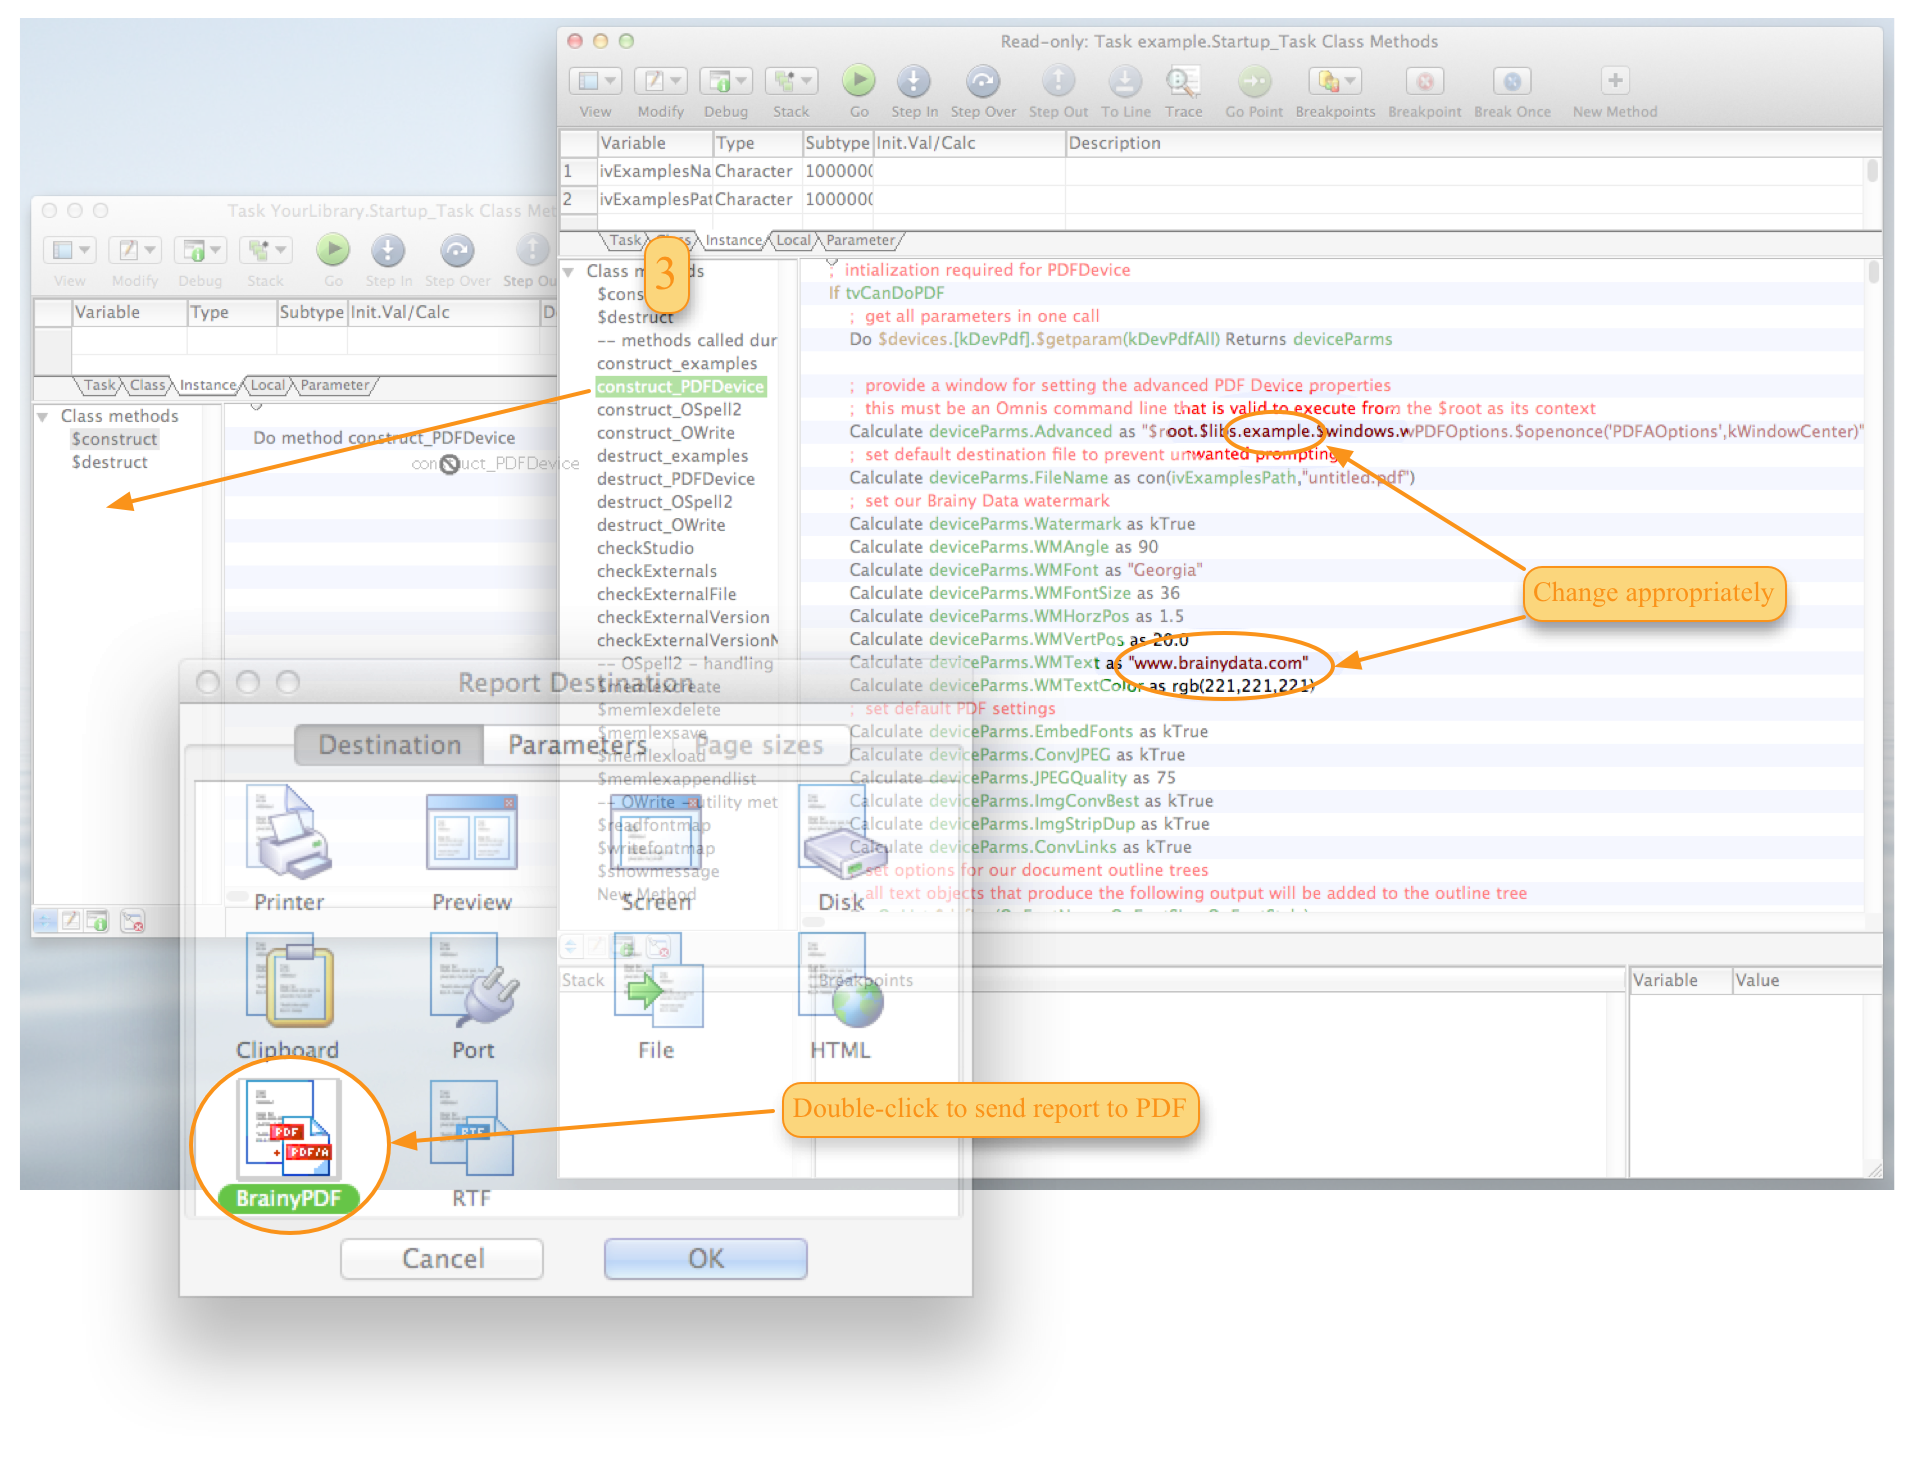Select the BrainyPDF destination icon
The height and width of the screenshot is (1472, 1914).
tap(289, 1130)
